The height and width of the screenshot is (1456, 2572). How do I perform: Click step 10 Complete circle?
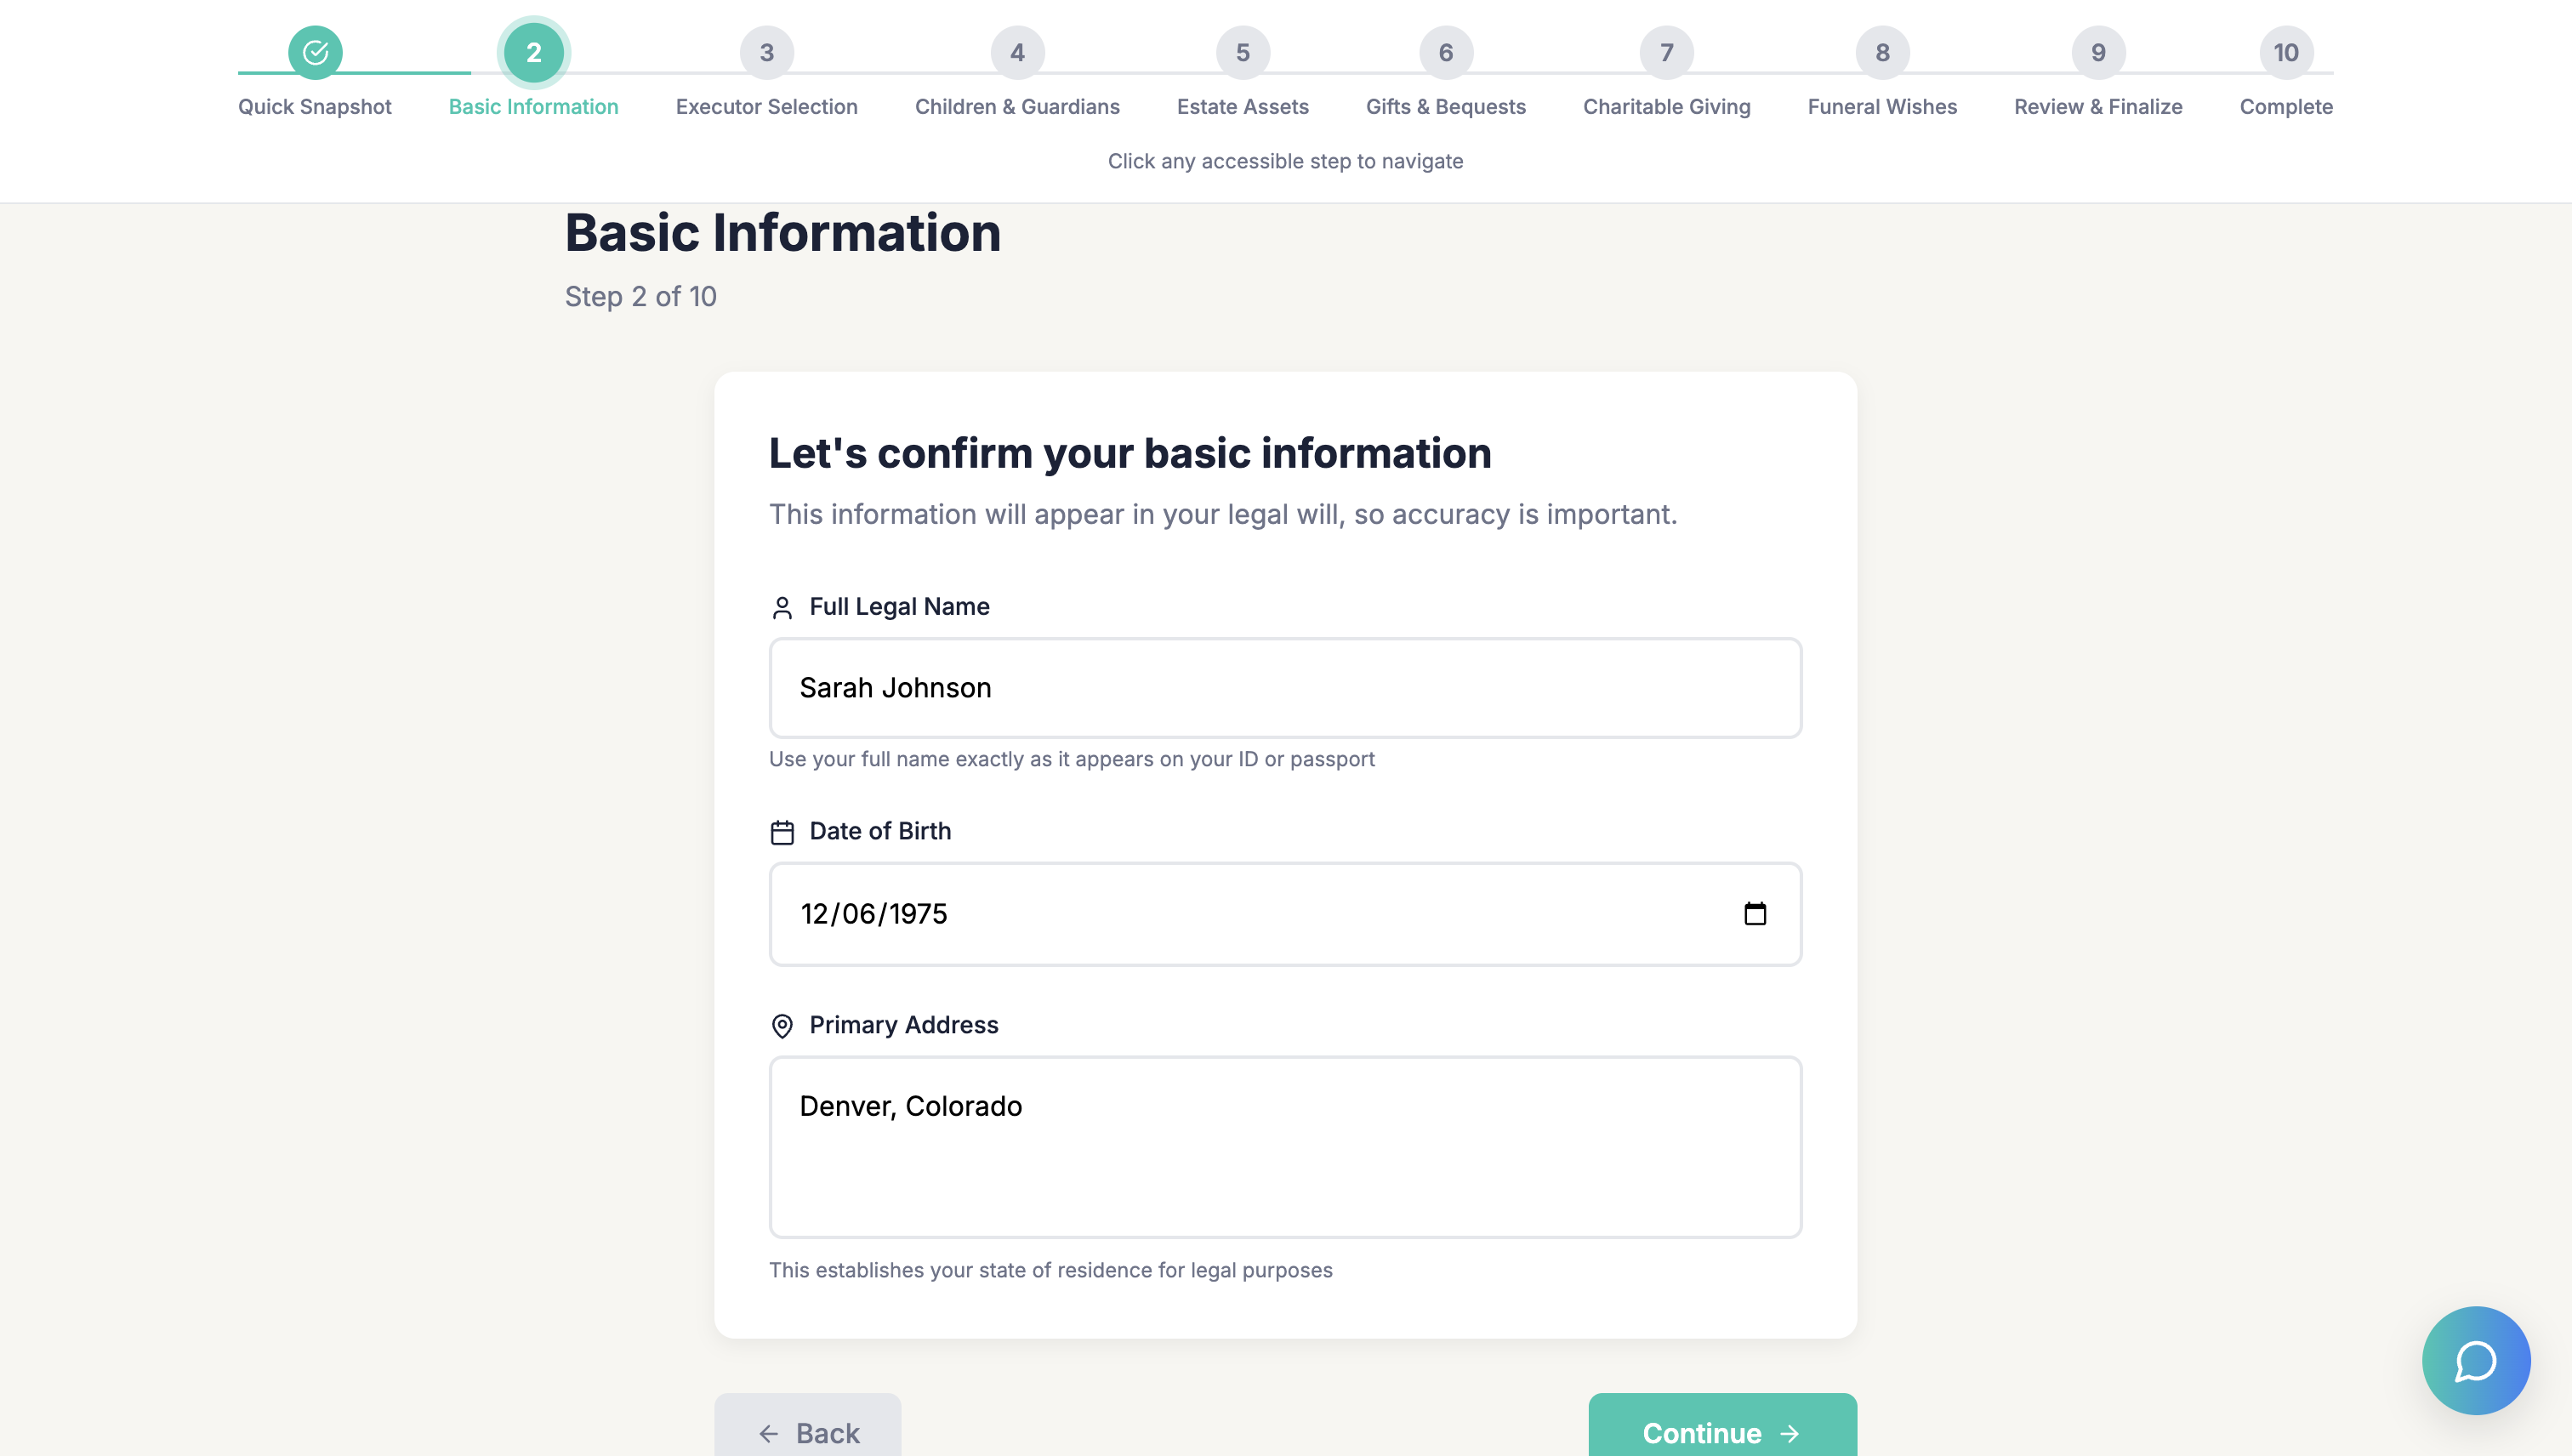pyautogui.click(x=2285, y=52)
